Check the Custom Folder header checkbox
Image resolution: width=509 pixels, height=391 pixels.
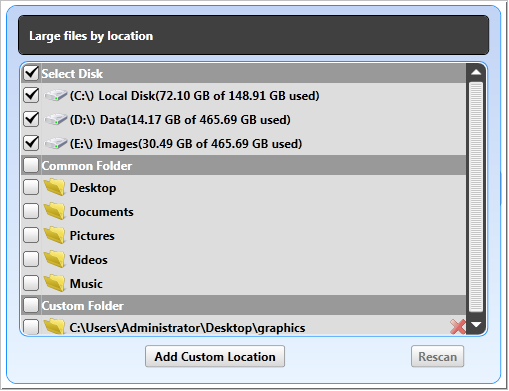coord(31,305)
